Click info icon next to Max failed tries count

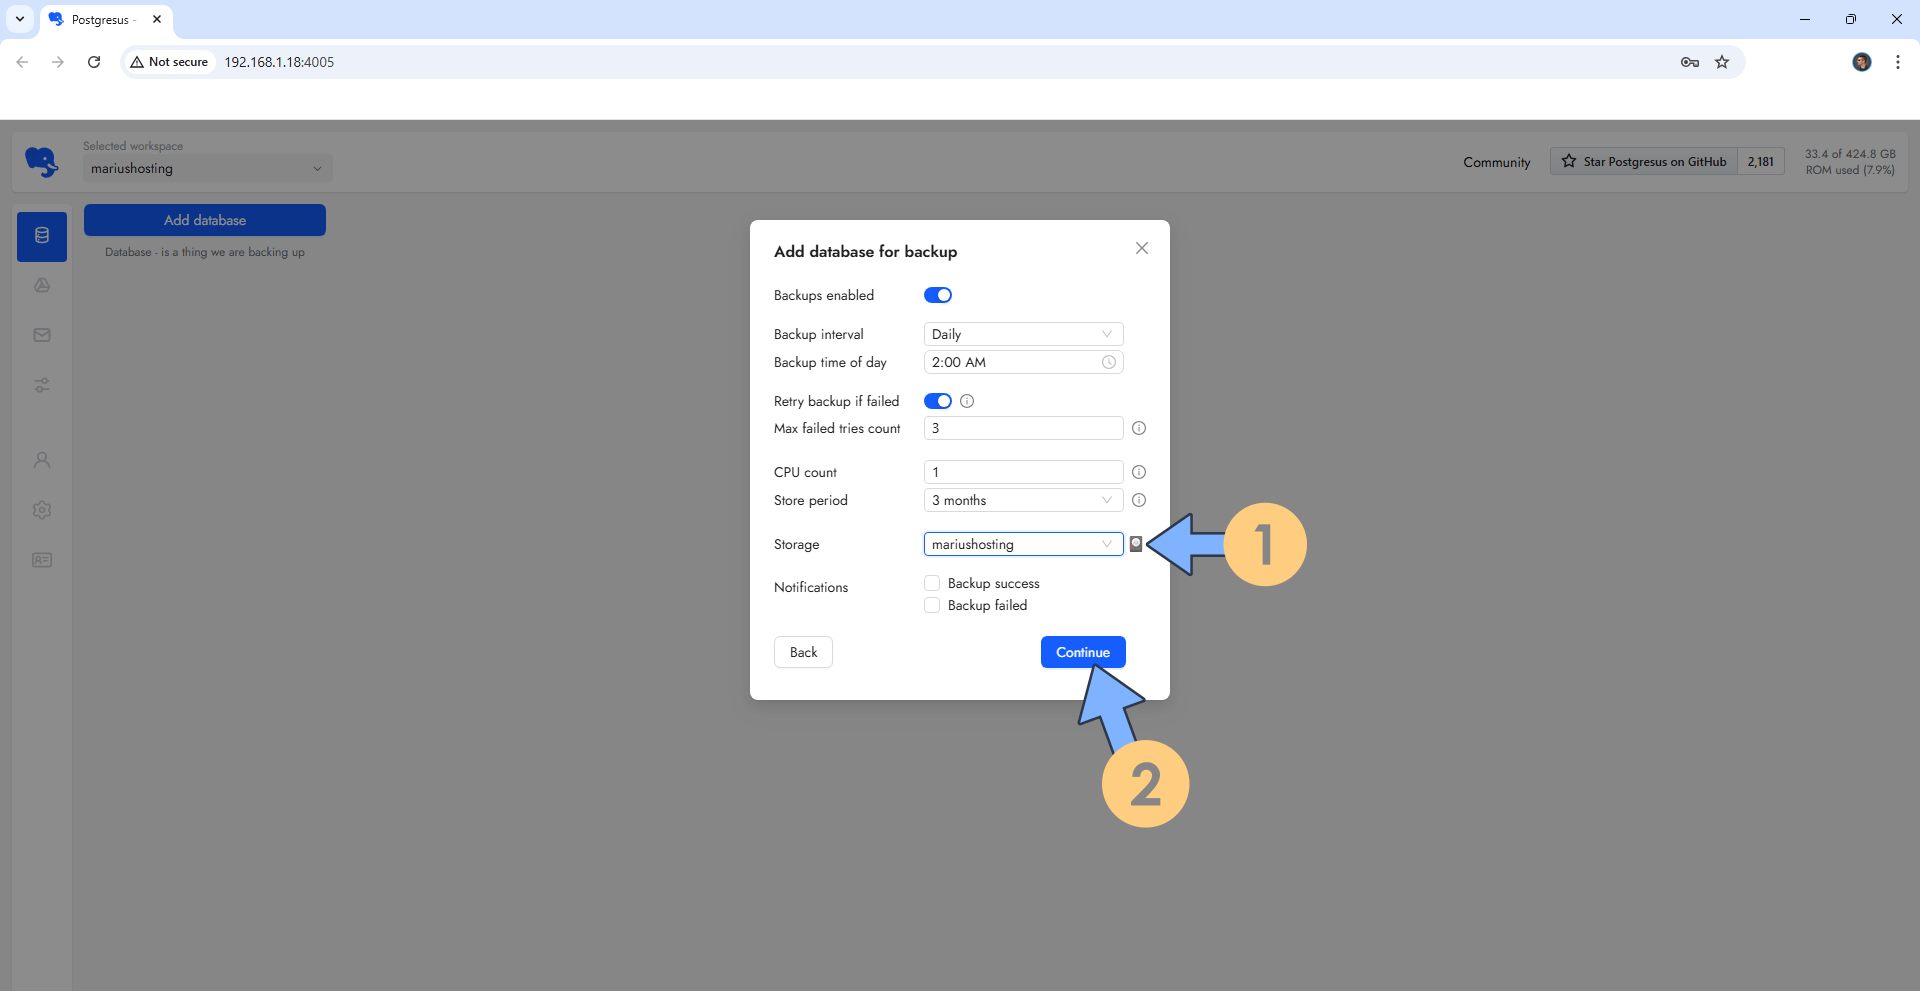pos(1139,428)
